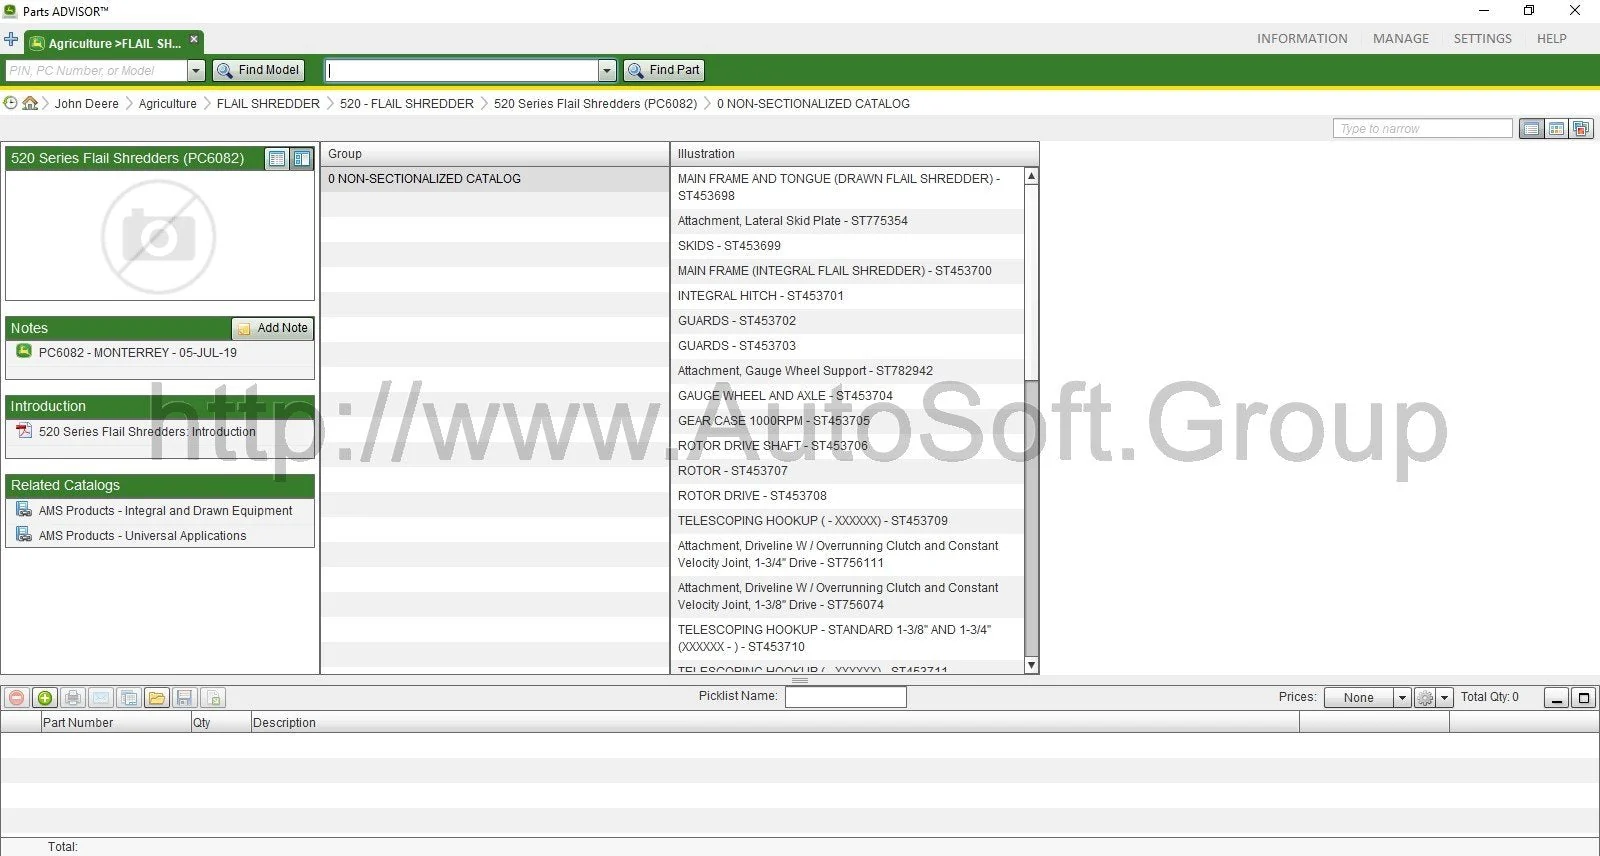Viewport: 1600px width, 856px height.
Task: Click the catalog icon for AMS Universal Applications
Action: 24,535
